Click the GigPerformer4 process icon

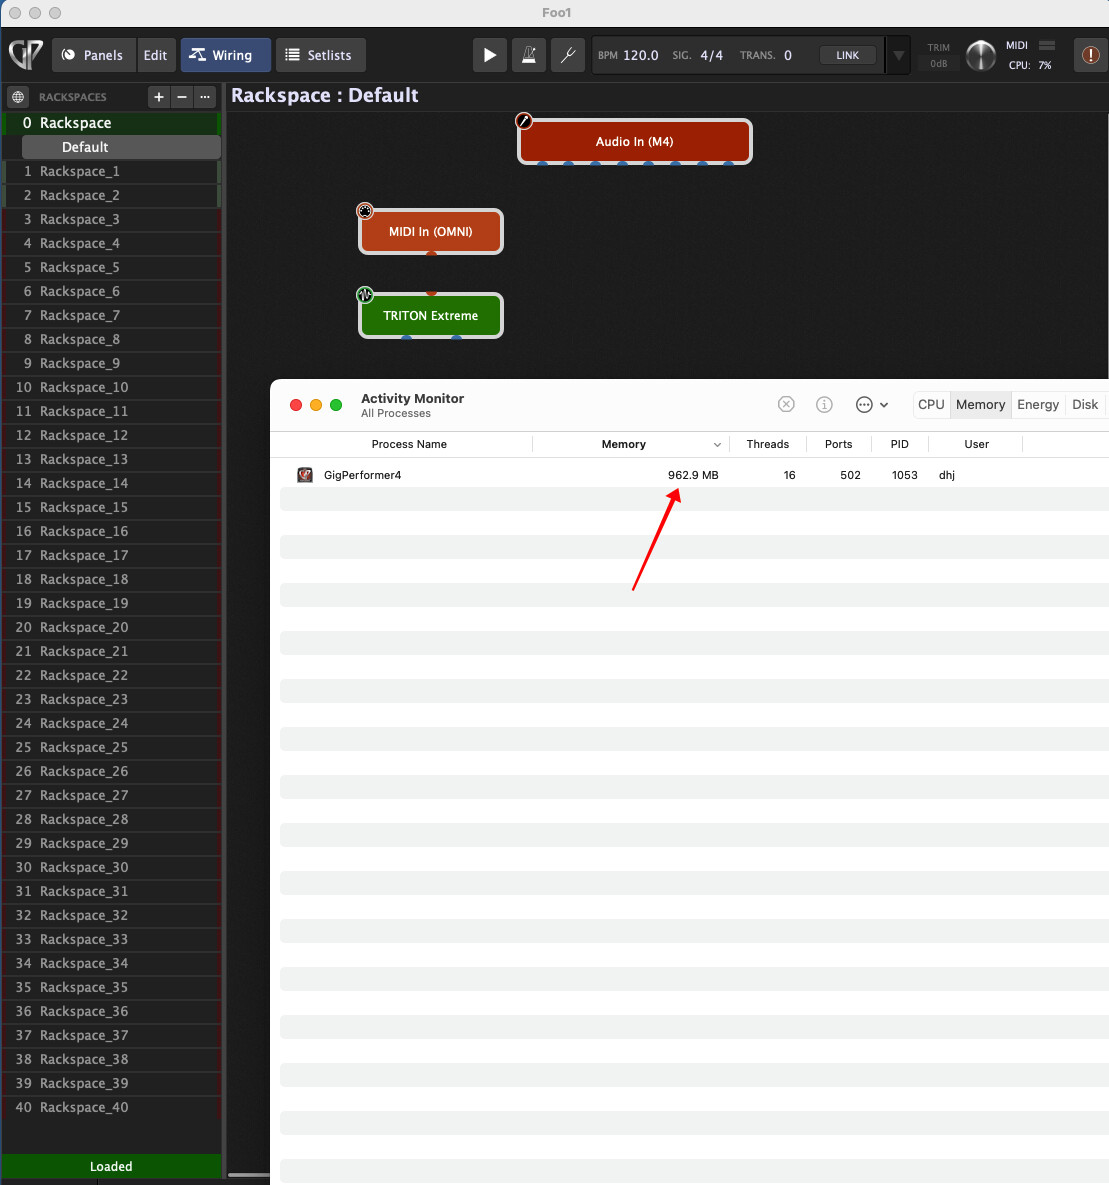coord(305,475)
